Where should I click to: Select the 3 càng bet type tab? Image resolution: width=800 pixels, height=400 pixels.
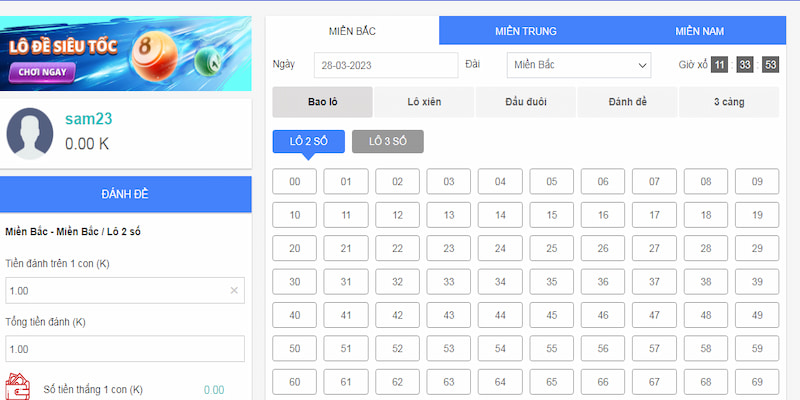[x=729, y=102]
